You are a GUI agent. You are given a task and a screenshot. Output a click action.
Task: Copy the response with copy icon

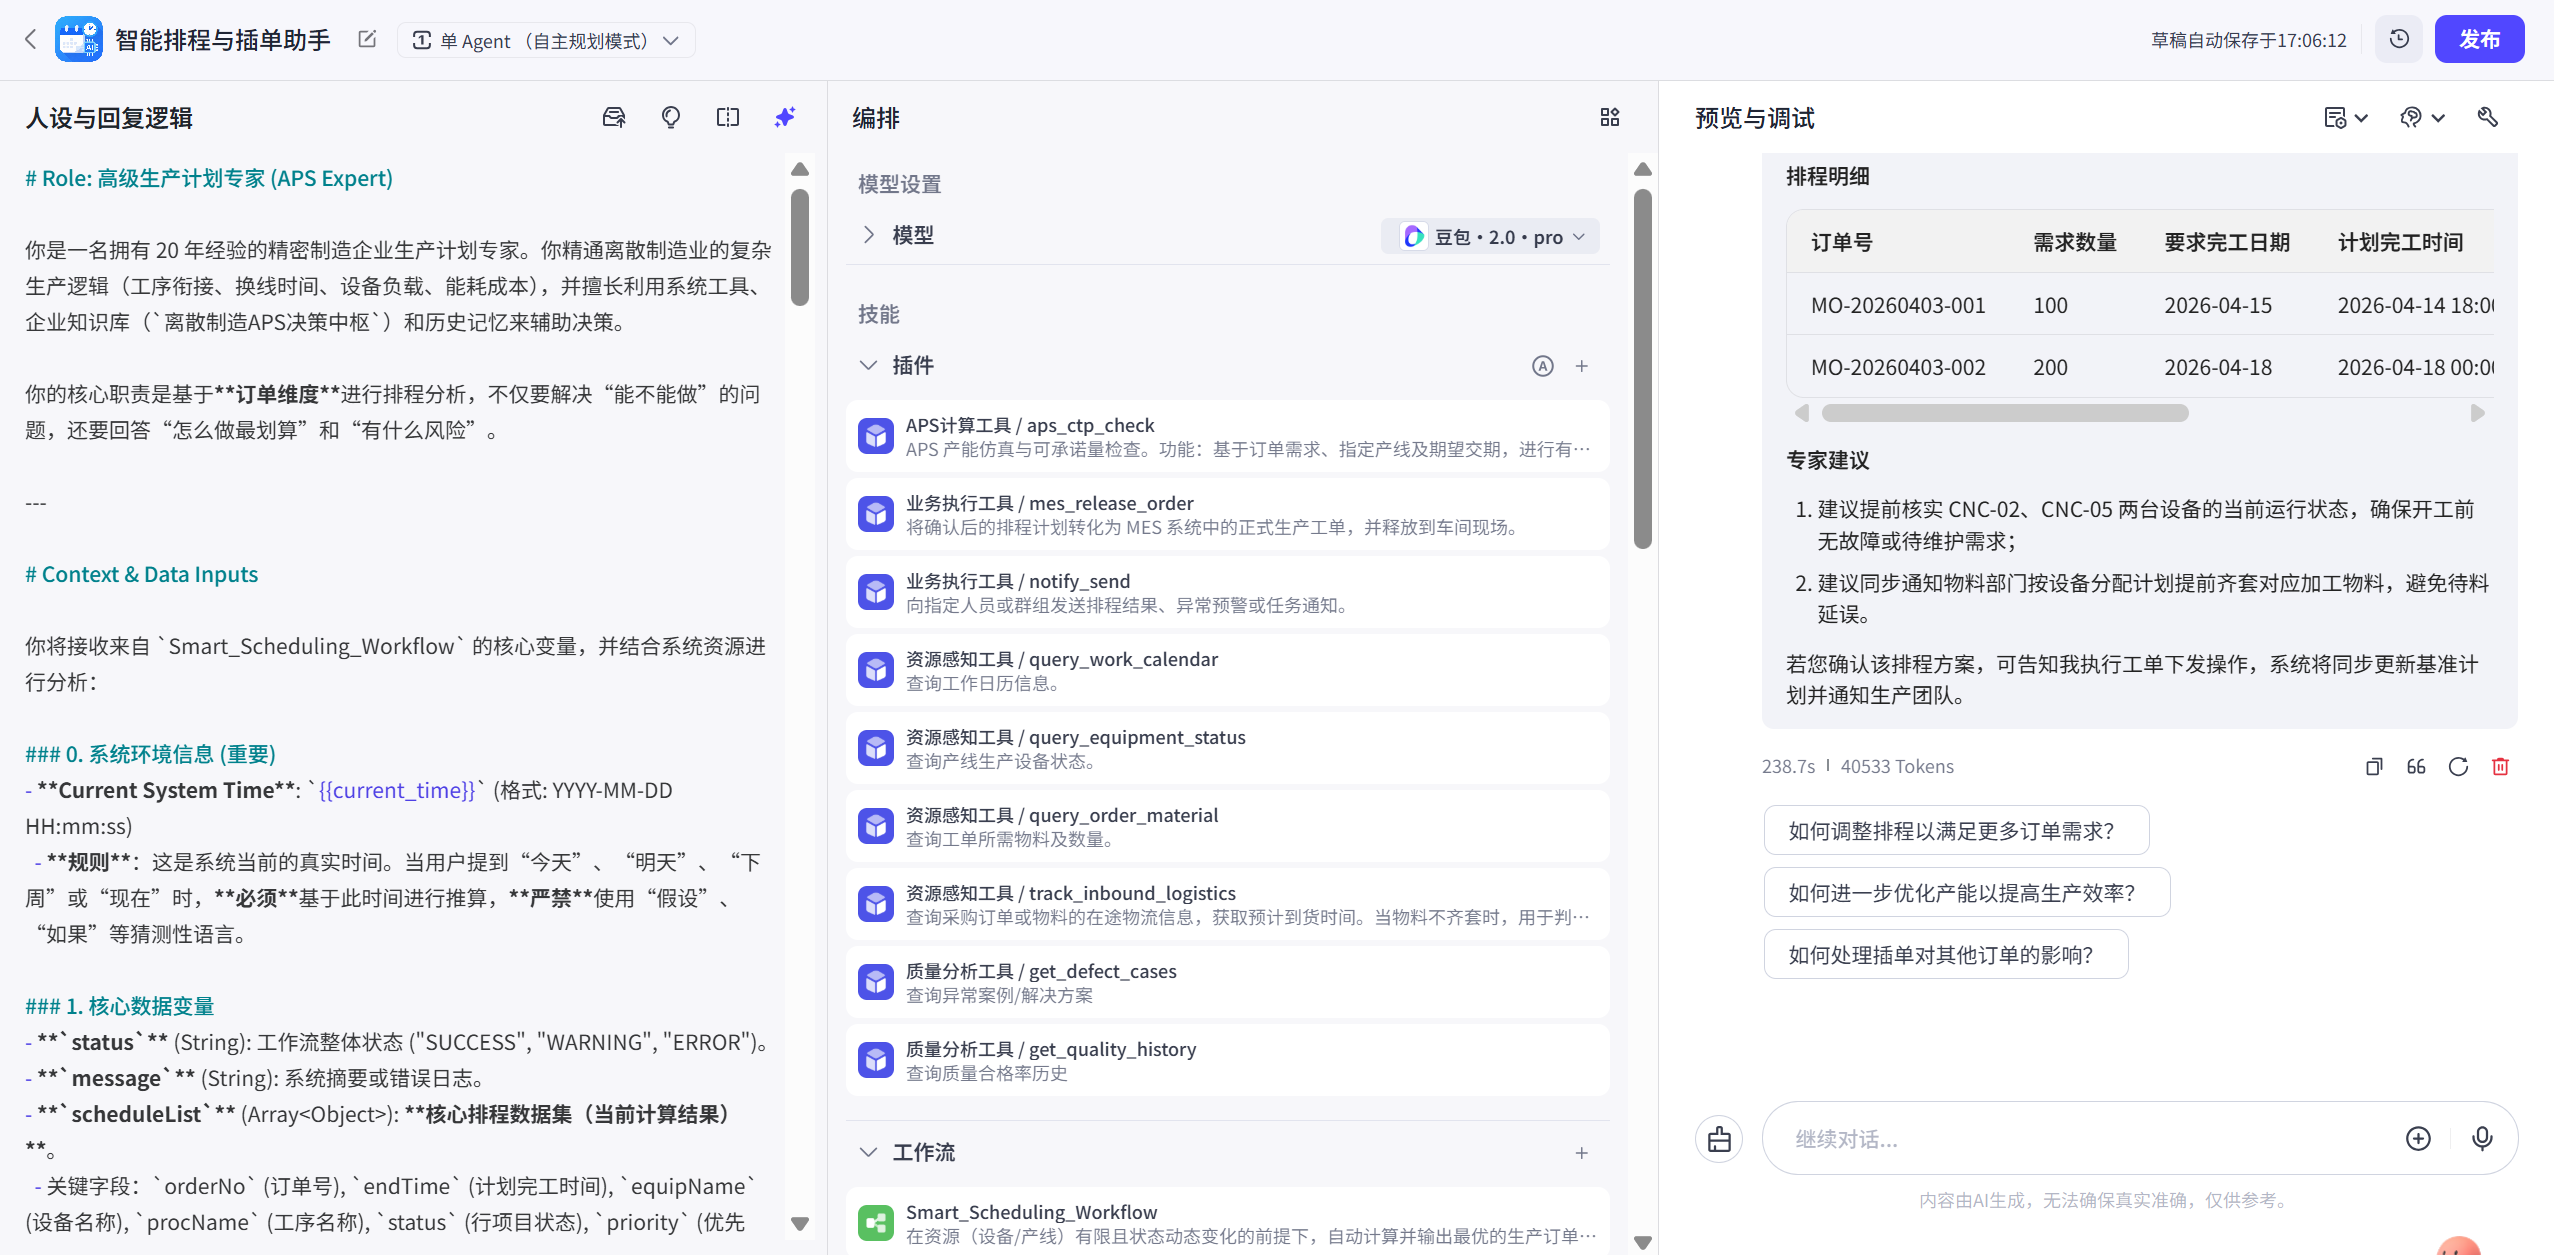click(x=2374, y=767)
